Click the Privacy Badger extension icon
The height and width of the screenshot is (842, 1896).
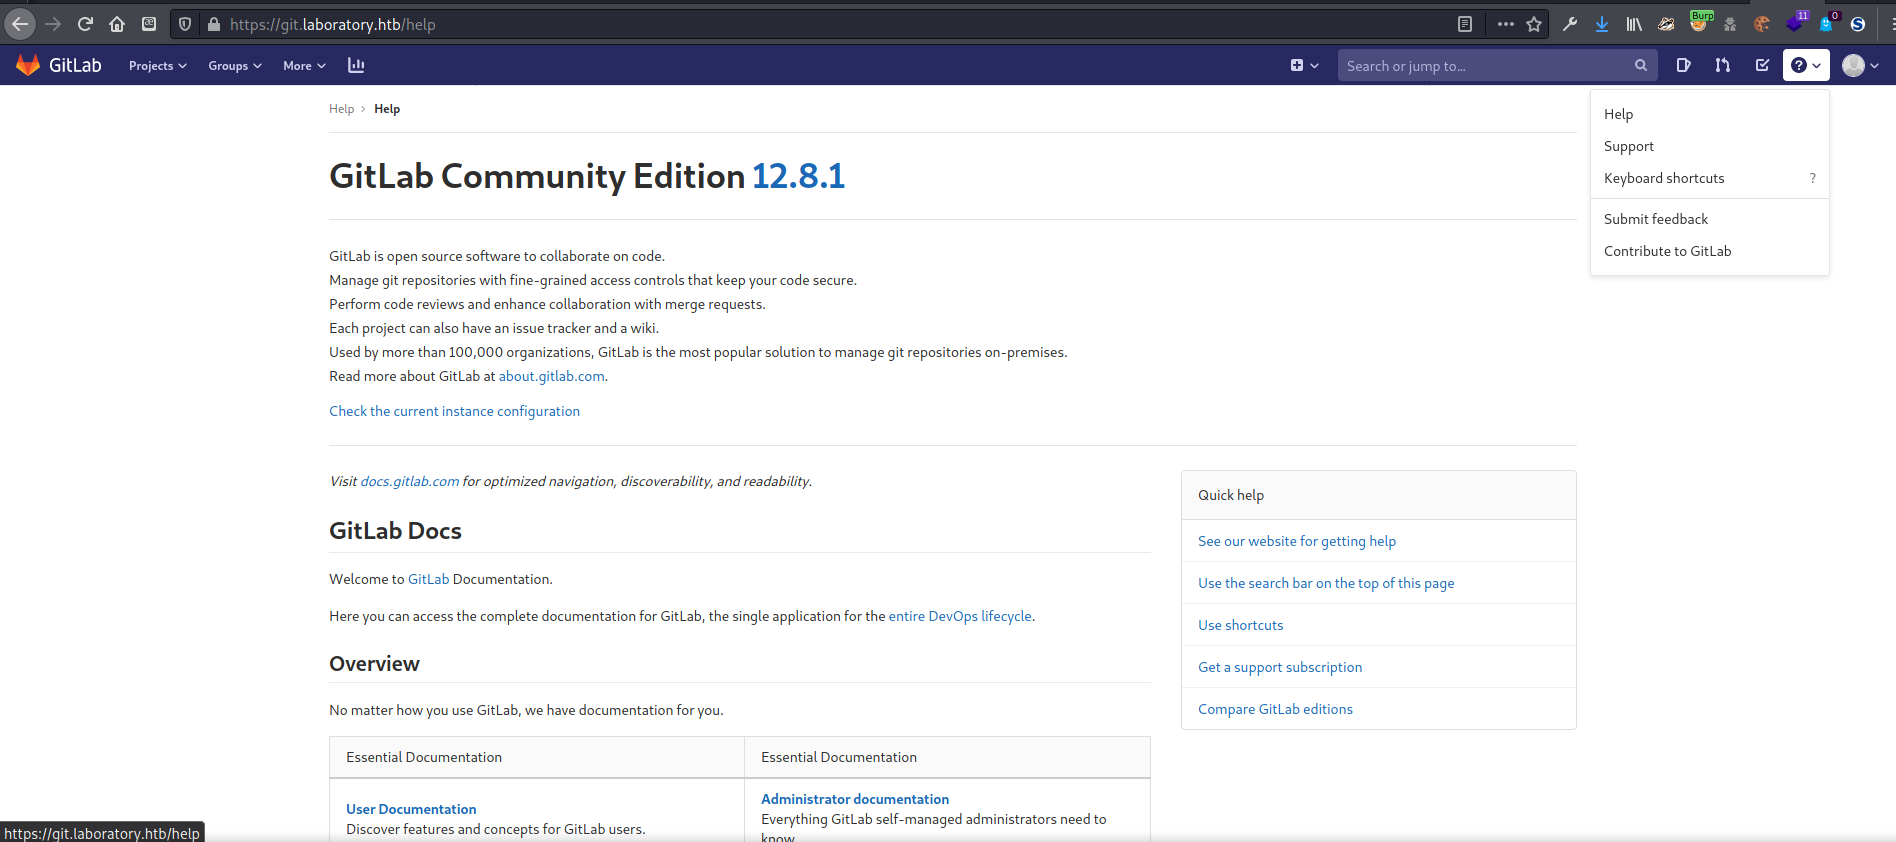(x=1666, y=24)
